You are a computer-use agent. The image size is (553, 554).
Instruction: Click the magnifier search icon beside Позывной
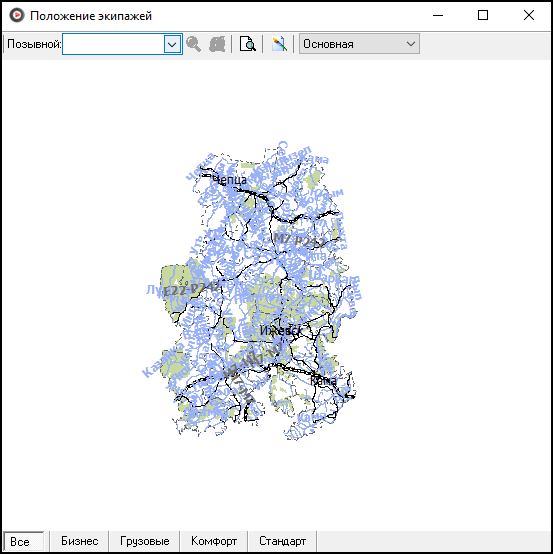pos(194,44)
